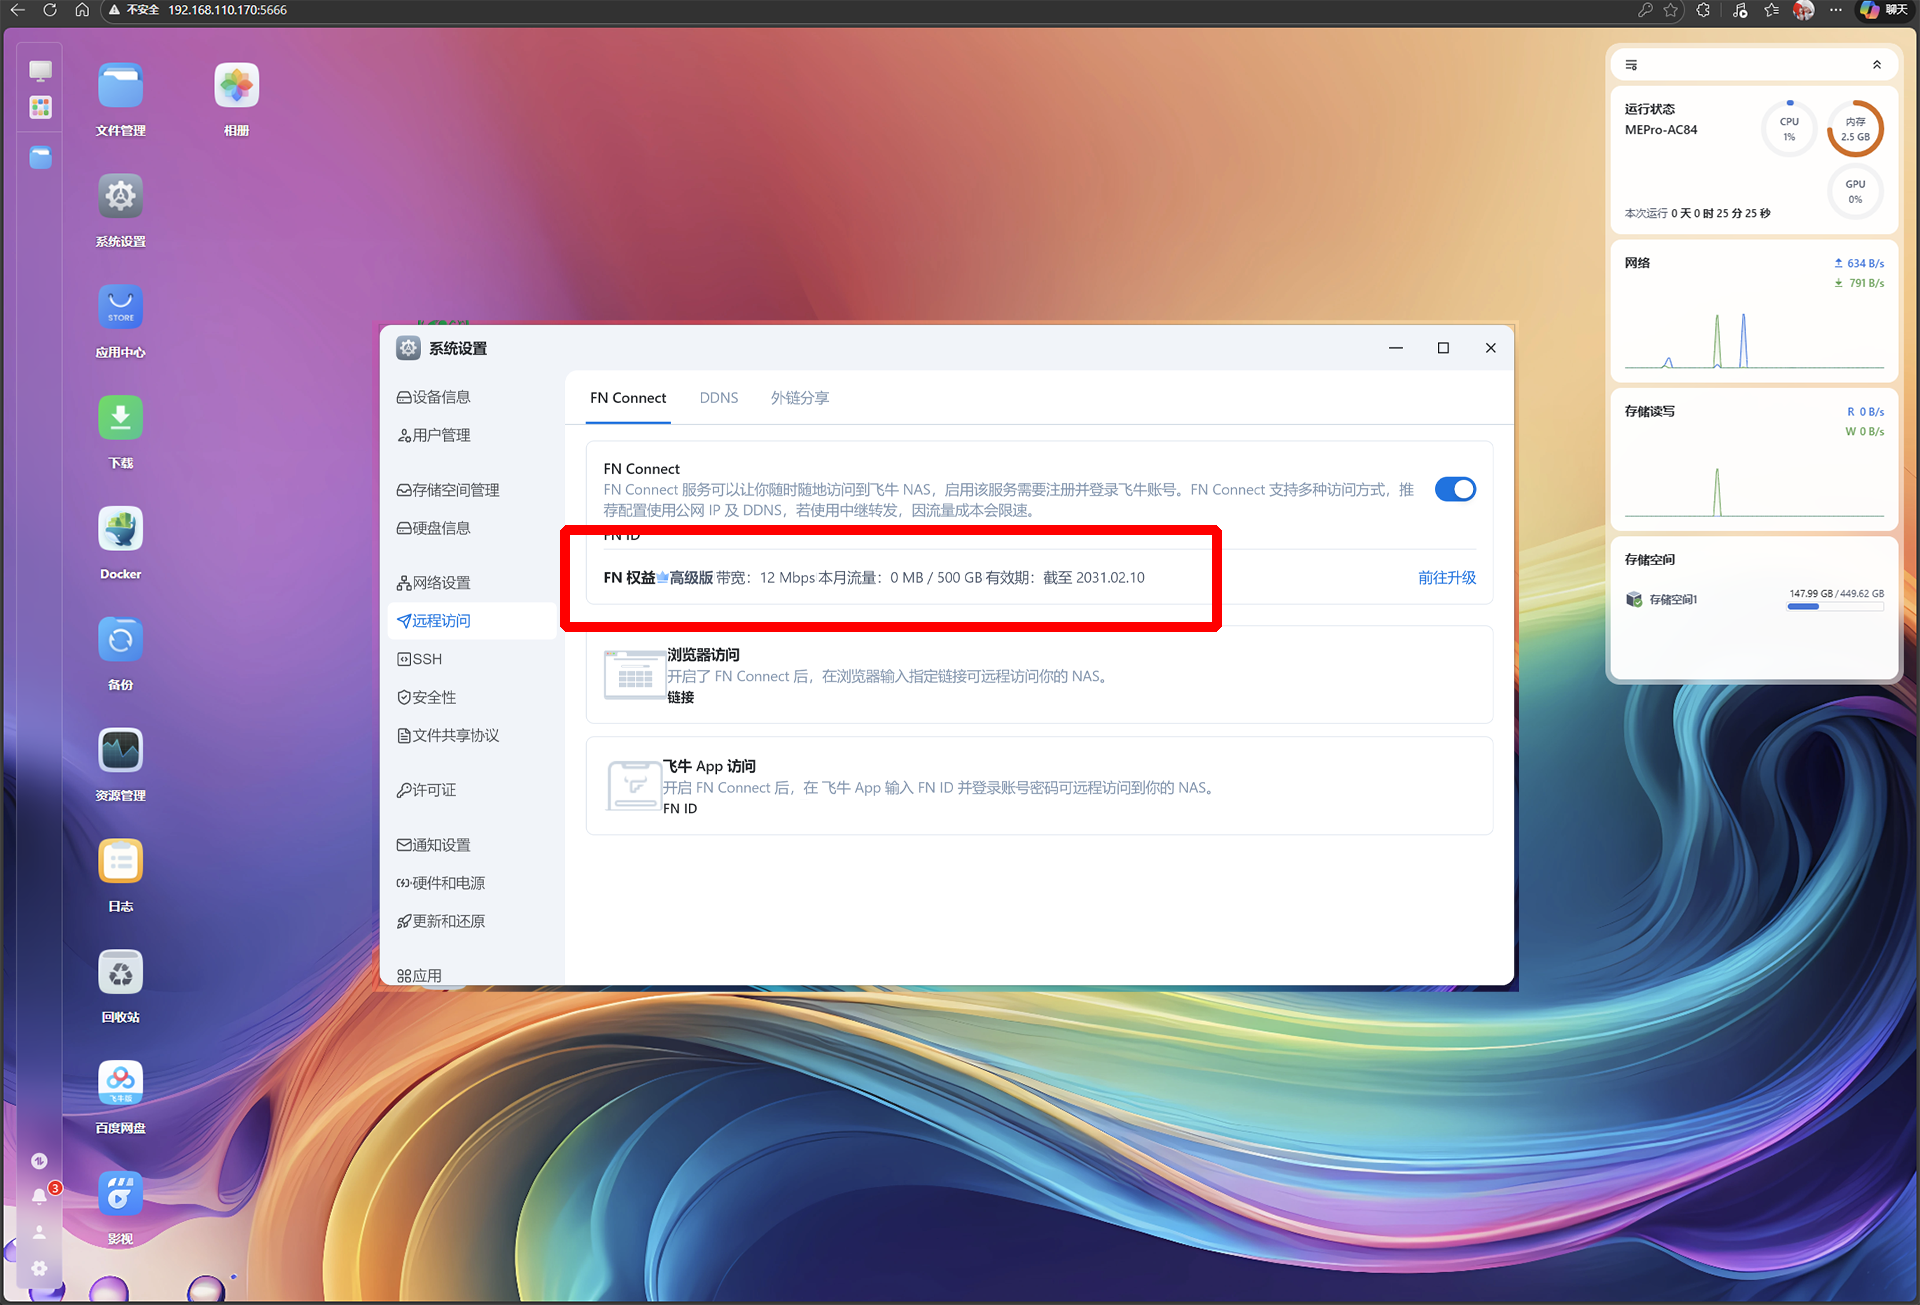This screenshot has width=1920, height=1305.
Task: Disable the FN Connect toggle switch
Action: point(1454,489)
